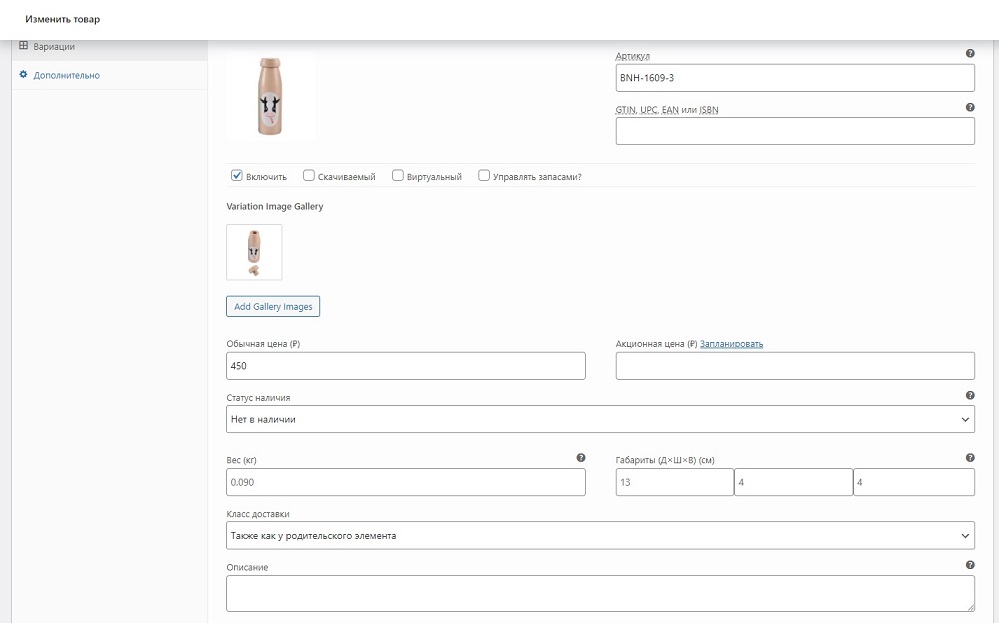Viewport: 999px width, 623px height.
Task: Click the Дополнительно gear icon in sidebar
Action: click(x=24, y=75)
